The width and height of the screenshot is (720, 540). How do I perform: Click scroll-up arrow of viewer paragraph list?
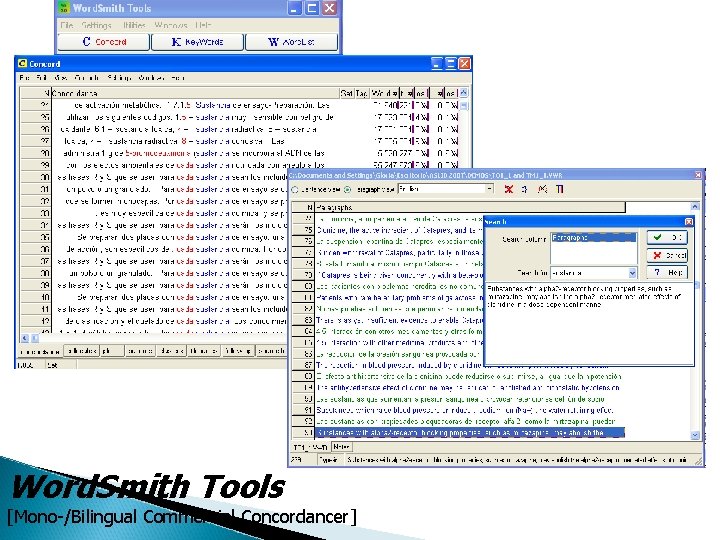tap(695, 207)
